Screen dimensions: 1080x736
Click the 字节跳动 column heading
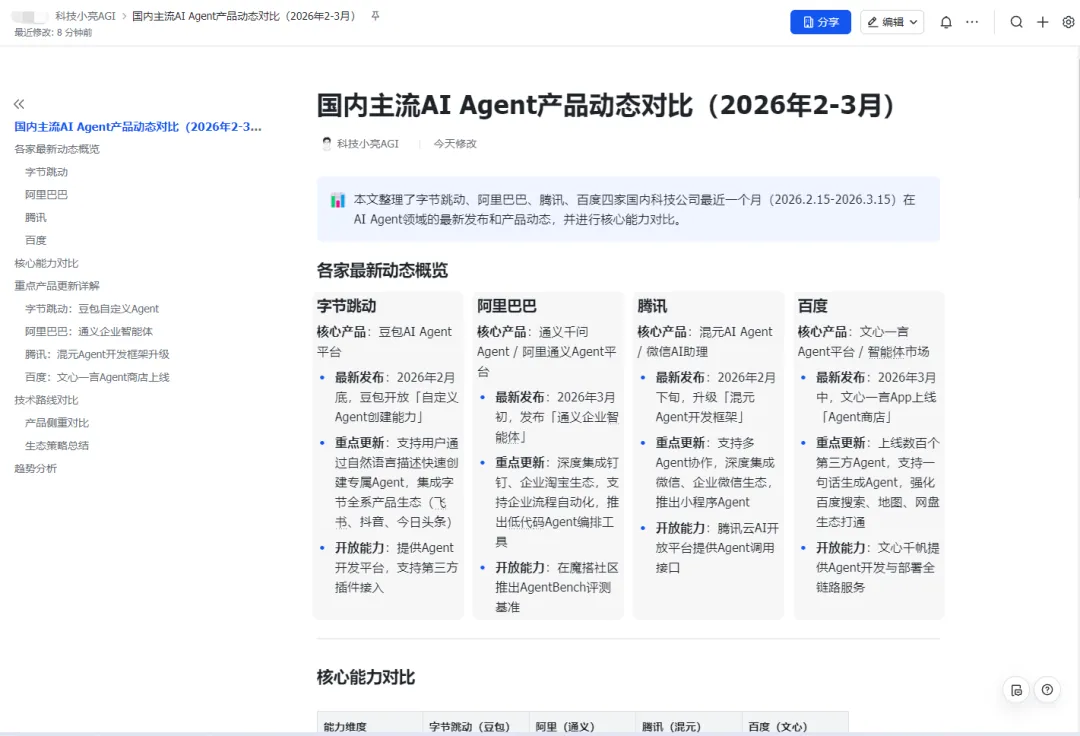click(x=346, y=306)
